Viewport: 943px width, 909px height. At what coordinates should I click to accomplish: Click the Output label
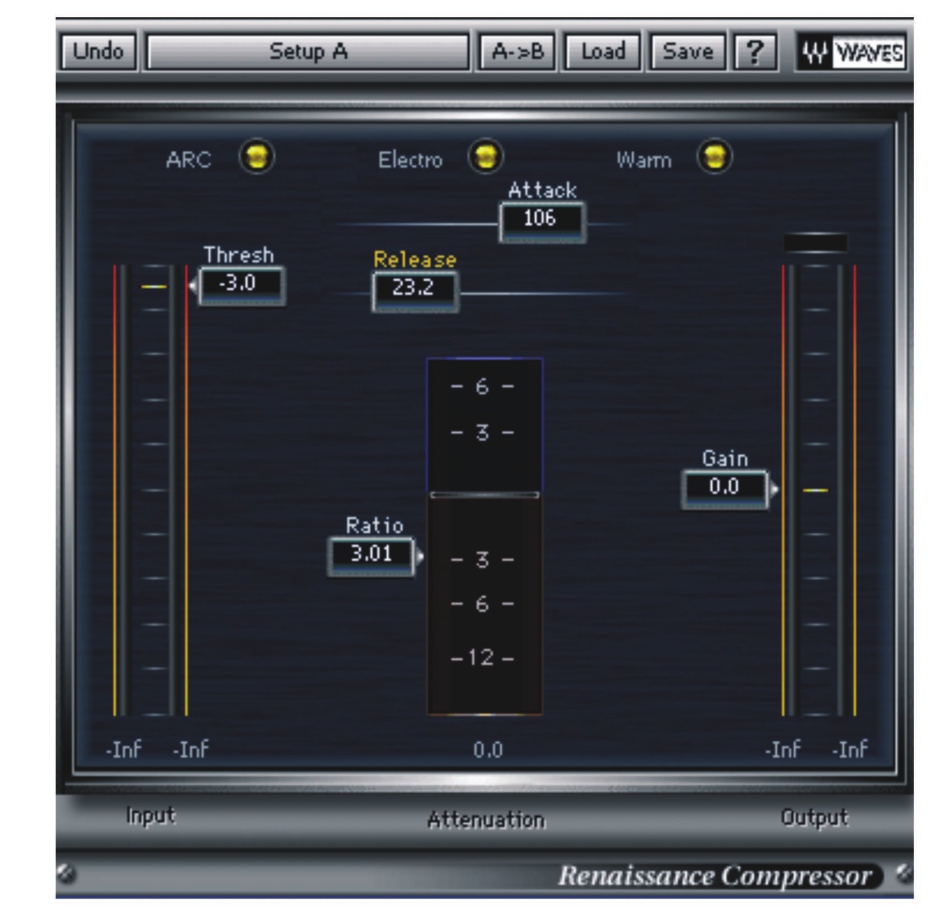814,817
